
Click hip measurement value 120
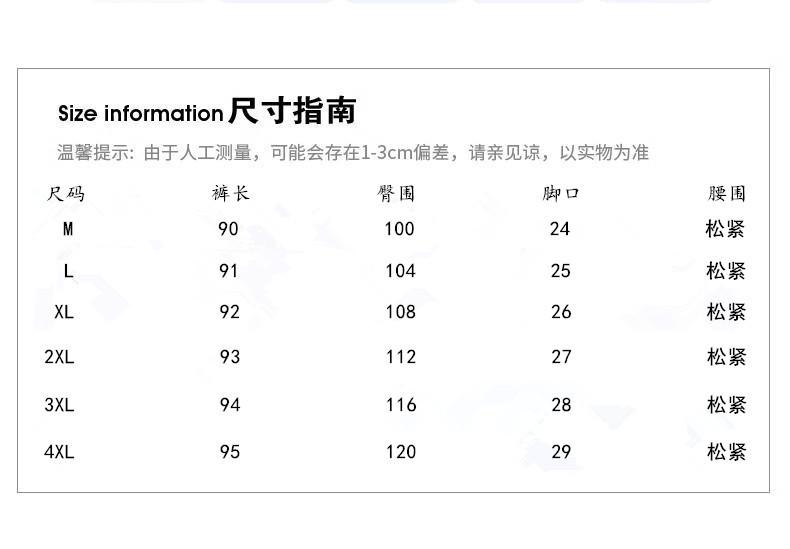click(400, 452)
